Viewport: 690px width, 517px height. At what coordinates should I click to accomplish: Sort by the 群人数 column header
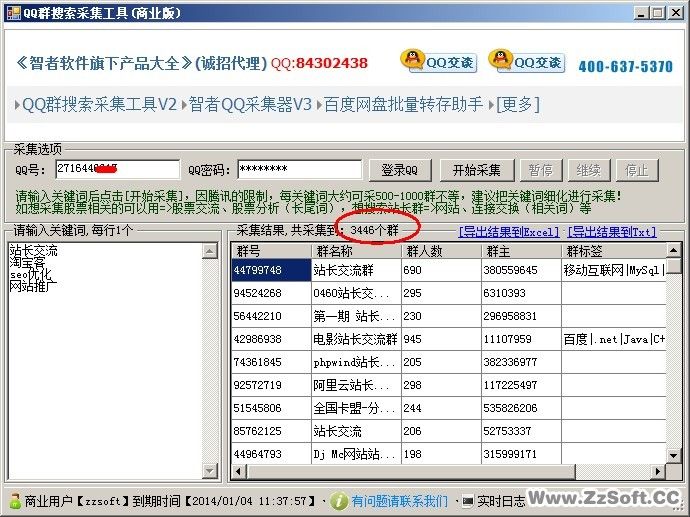[x=441, y=251]
